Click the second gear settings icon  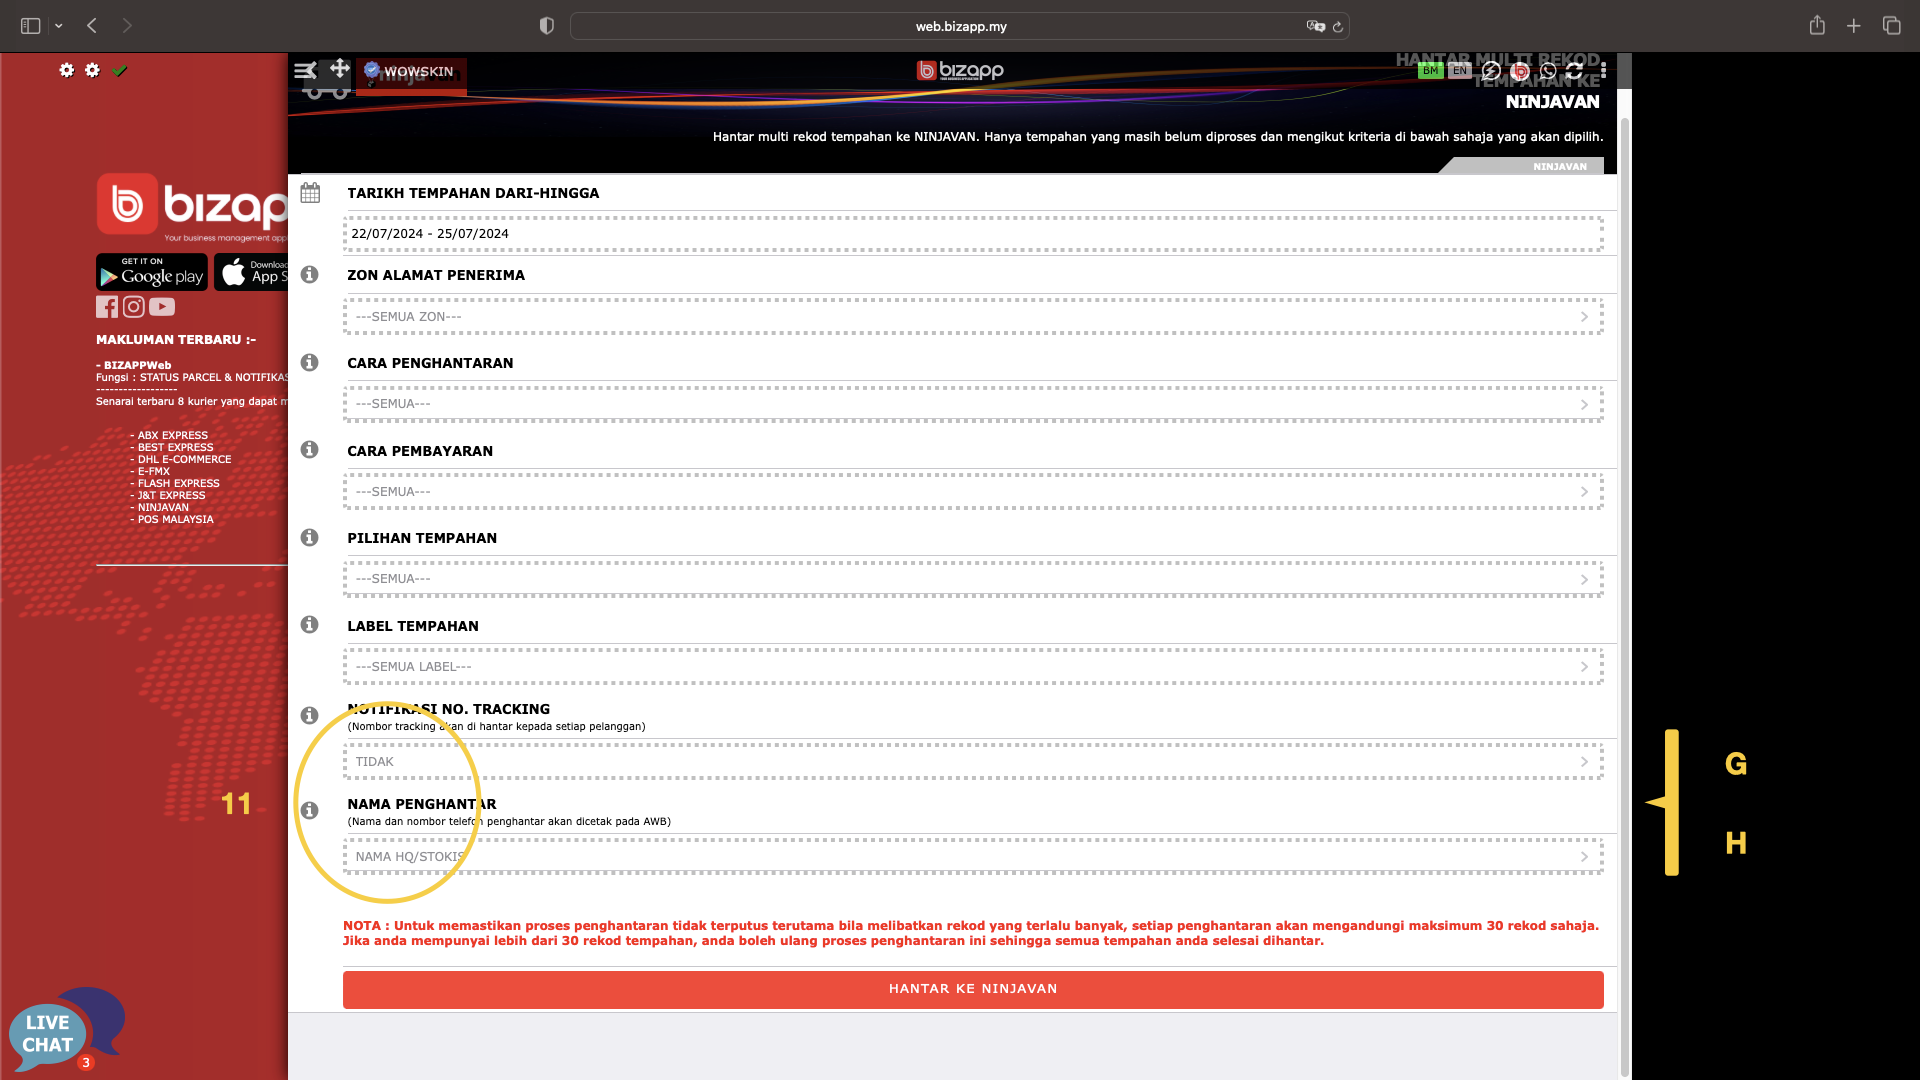point(93,70)
